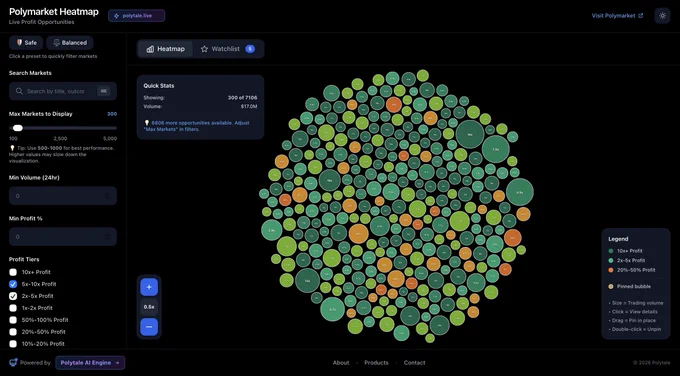Uncheck the 2x-5x Profit tier

tap(13, 296)
